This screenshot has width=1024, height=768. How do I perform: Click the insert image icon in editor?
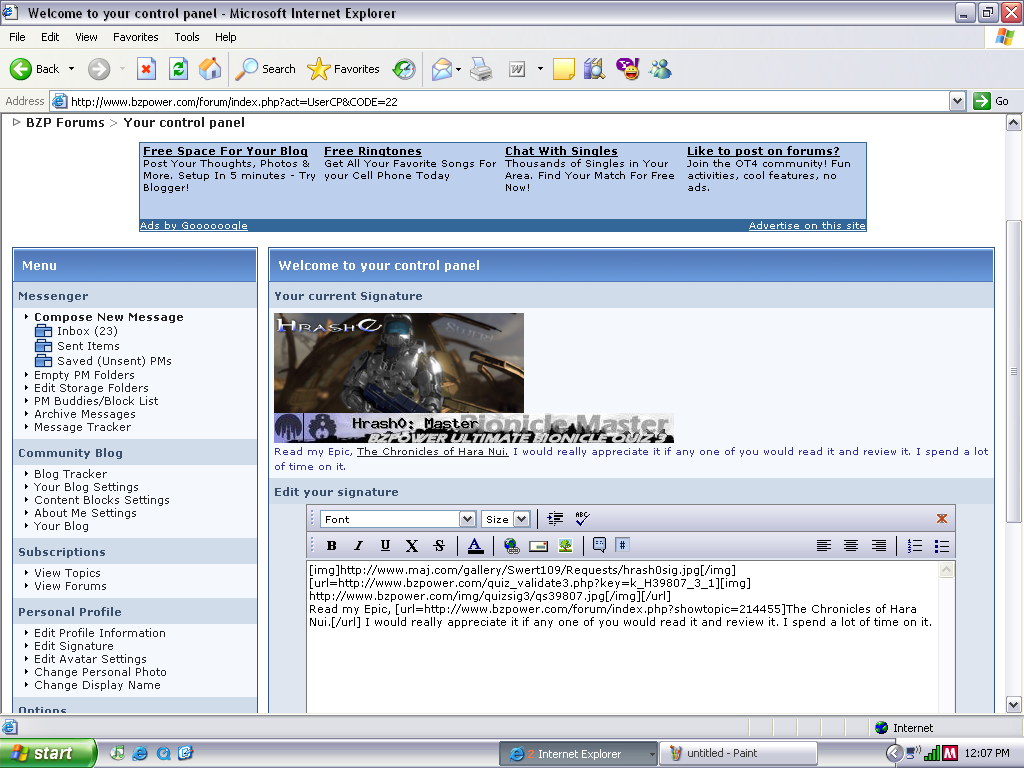(x=565, y=546)
